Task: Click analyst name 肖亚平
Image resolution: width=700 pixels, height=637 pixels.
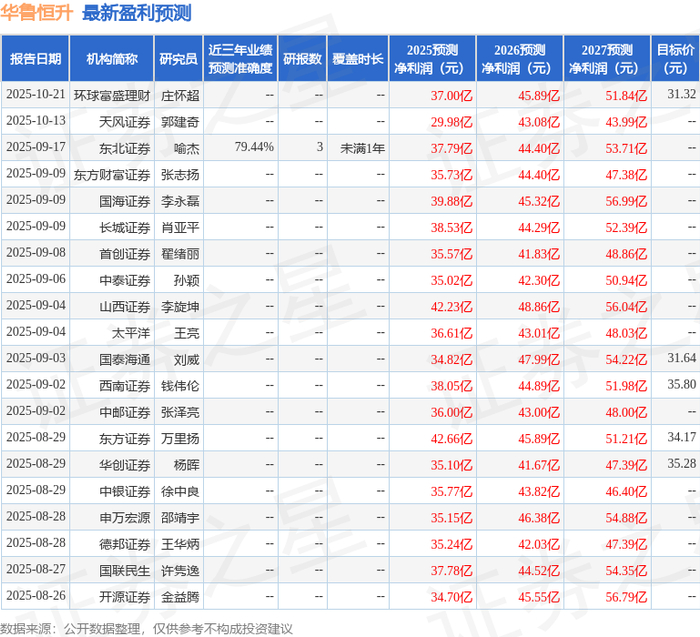Action: pos(180,227)
